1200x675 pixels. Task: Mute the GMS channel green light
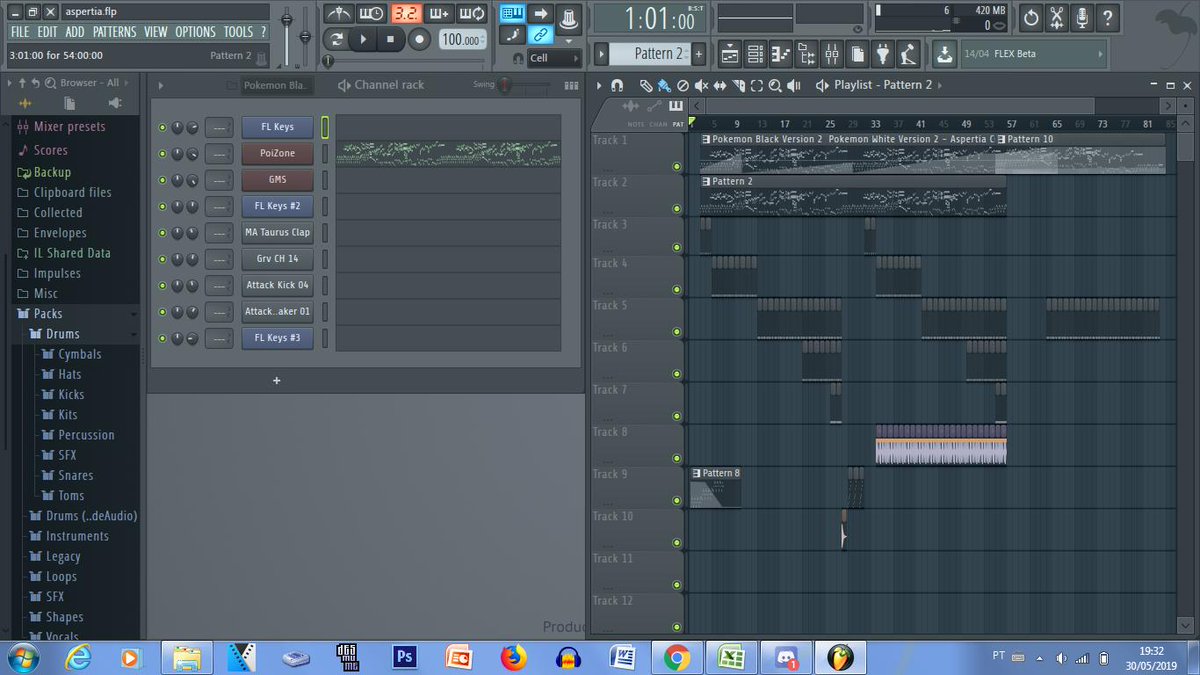point(162,181)
